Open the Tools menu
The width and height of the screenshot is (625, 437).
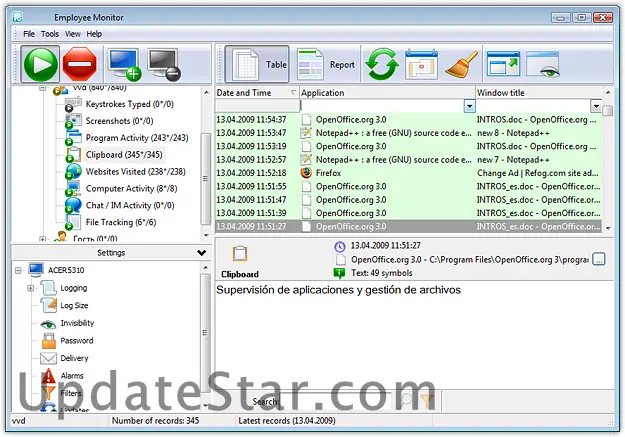(50, 34)
